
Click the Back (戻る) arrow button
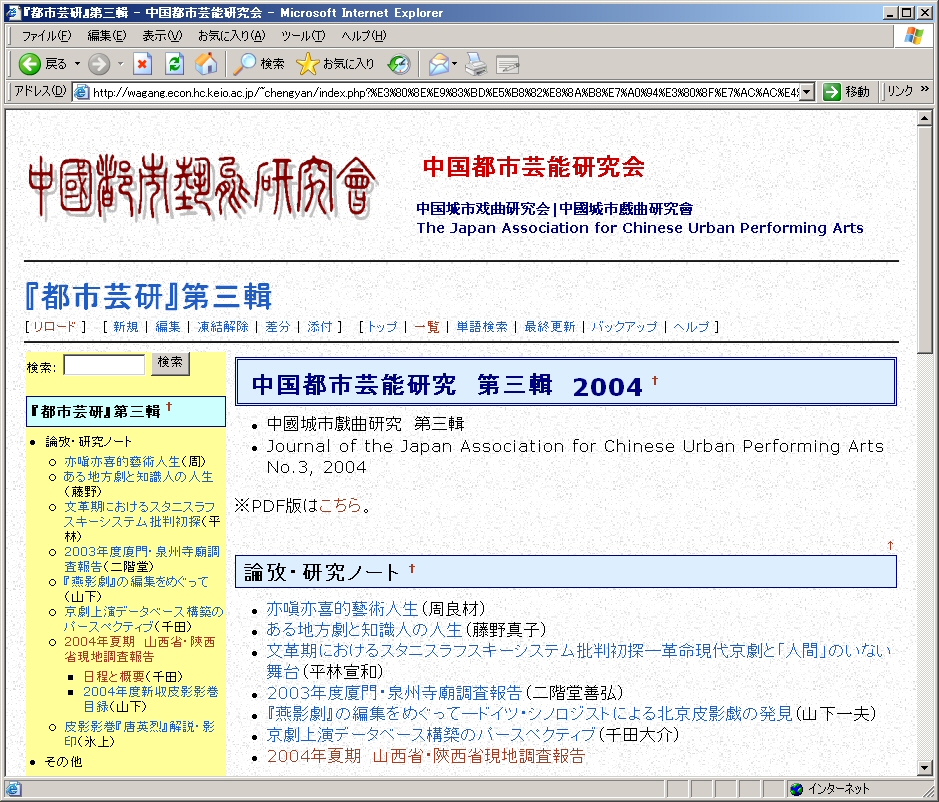30,64
